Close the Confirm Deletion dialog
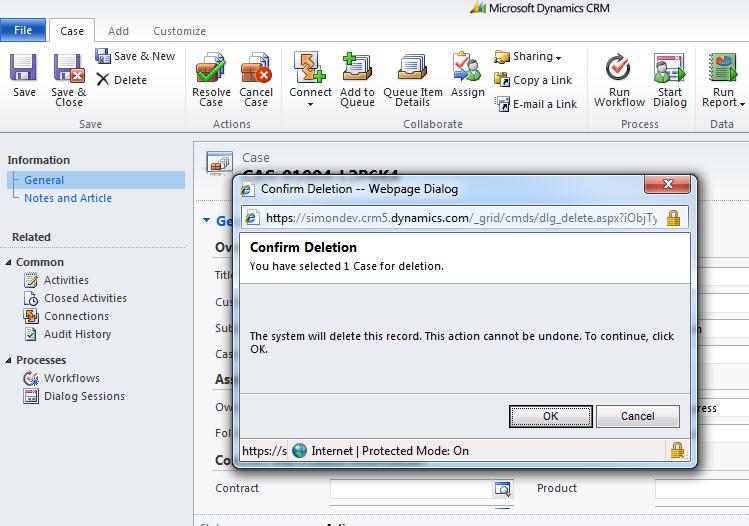 667,184
